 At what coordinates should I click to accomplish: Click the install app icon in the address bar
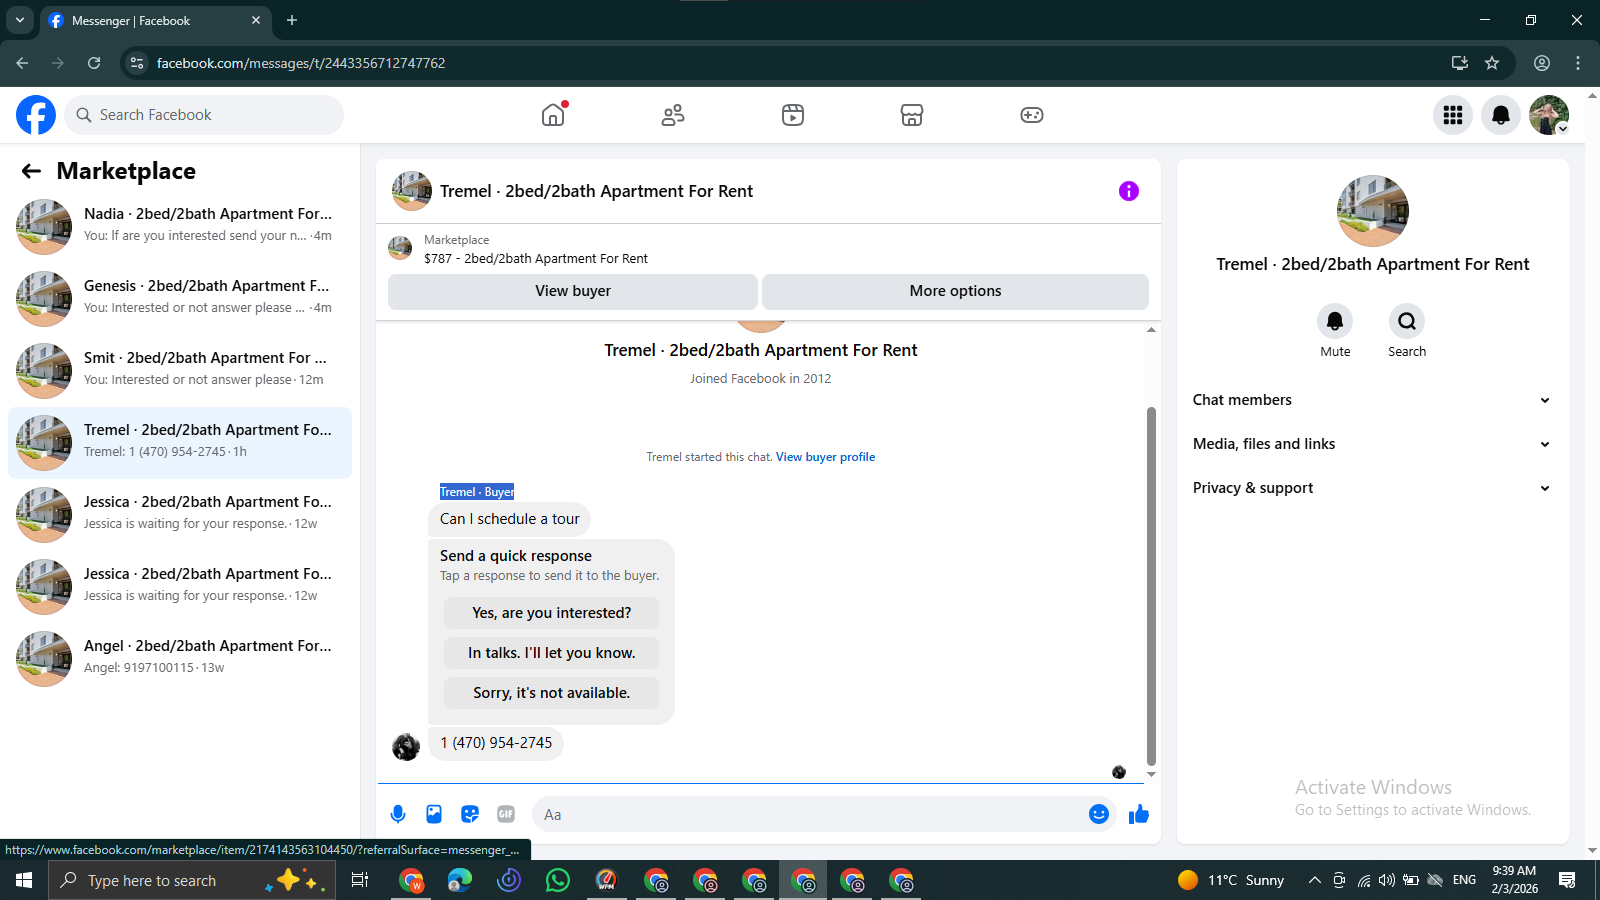pos(1460,63)
